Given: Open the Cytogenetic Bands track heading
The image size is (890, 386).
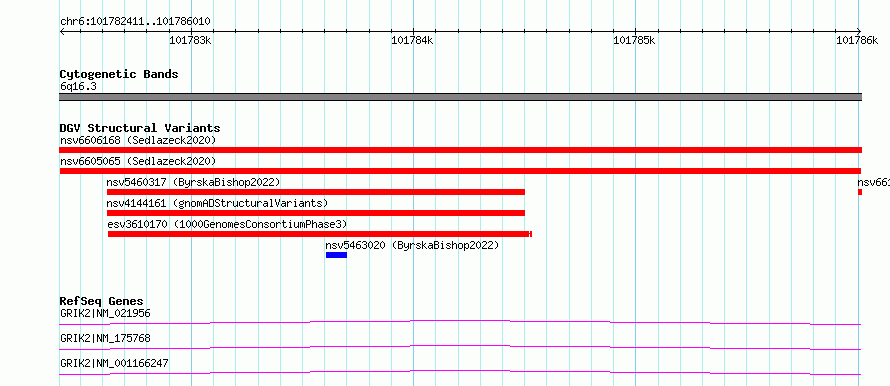Looking at the screenshot, I should (x=119, y=74).
